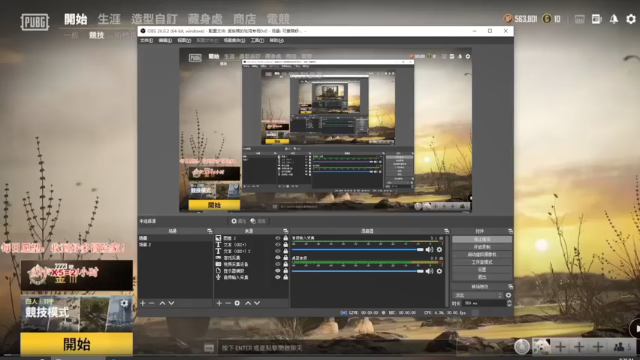Toggle visibility of 音频输入采集 source
The image size is (640, 360).
tap(278, 277)
